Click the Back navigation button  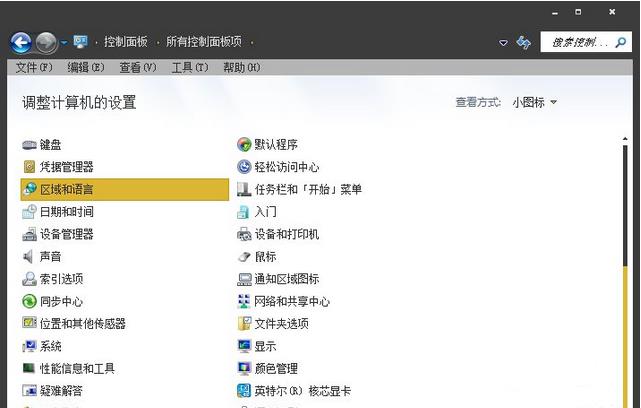21,42
